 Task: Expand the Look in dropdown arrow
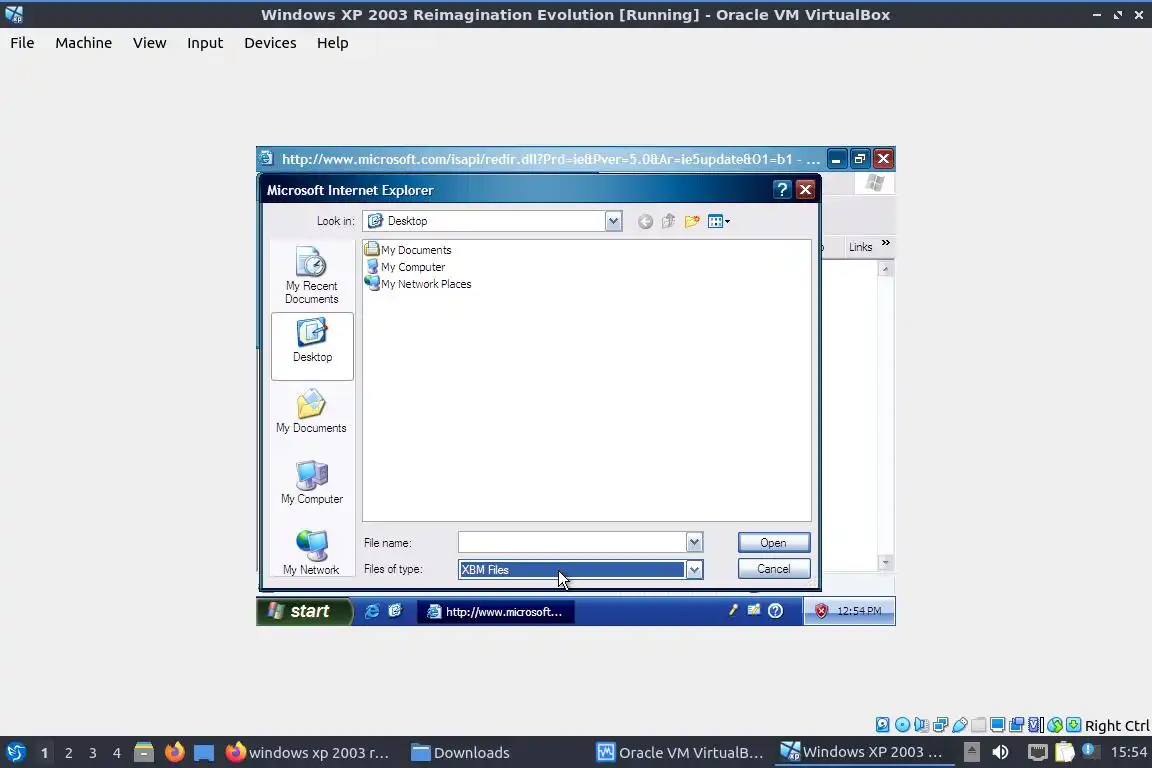[x=613, y=221]
